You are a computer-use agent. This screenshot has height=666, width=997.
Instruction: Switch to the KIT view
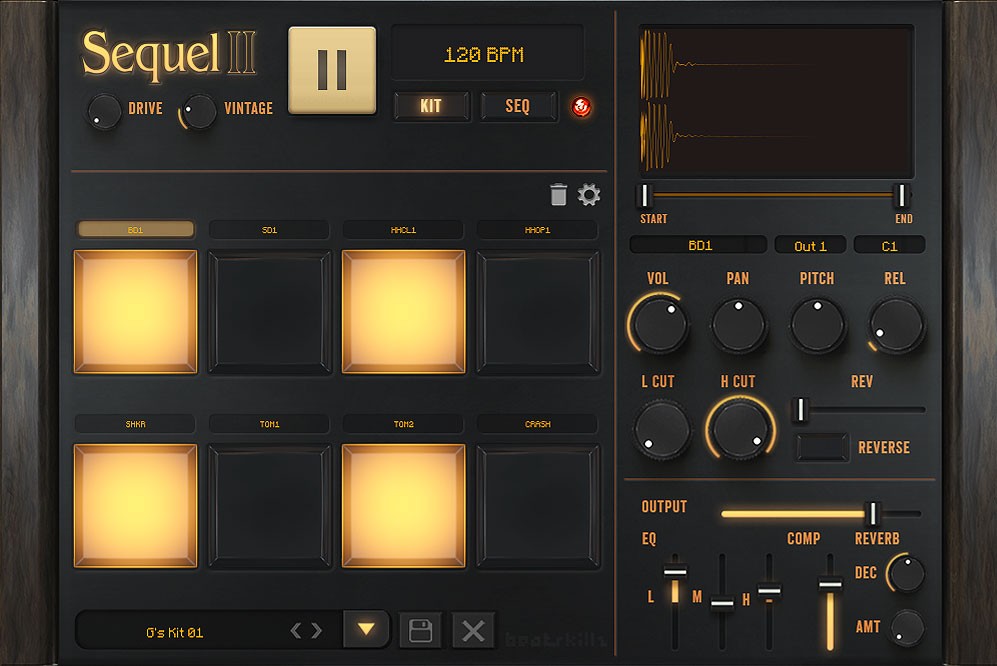coord(431,106)
